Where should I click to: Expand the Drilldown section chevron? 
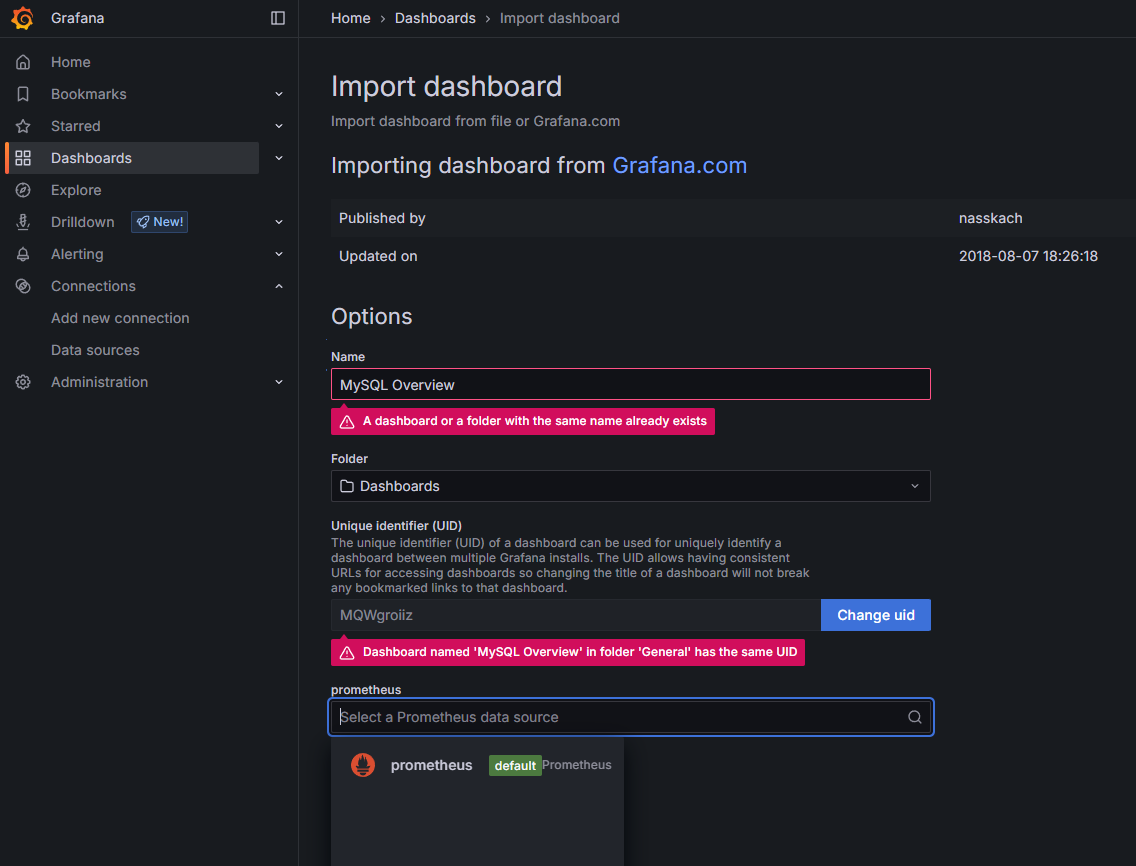(279, 222)
